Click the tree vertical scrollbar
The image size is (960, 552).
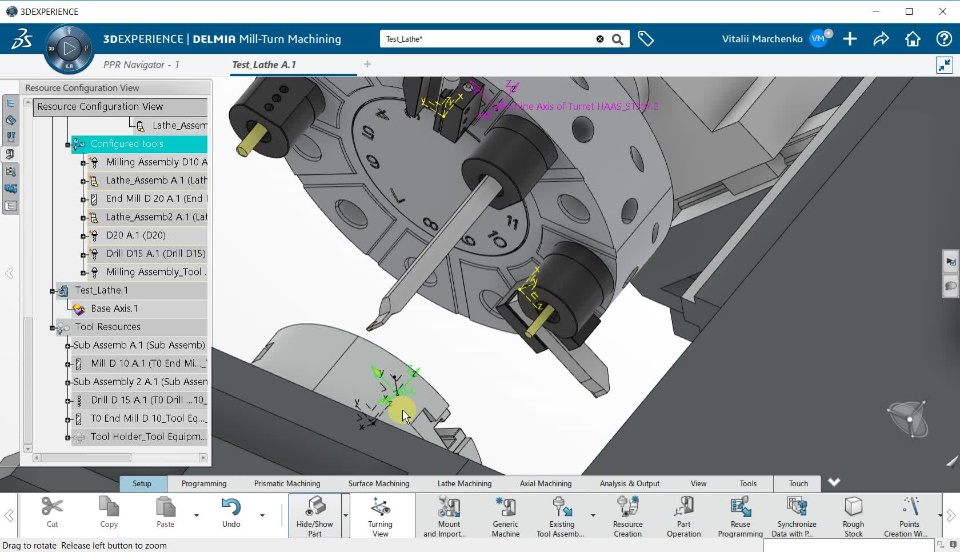pos(28,379)
